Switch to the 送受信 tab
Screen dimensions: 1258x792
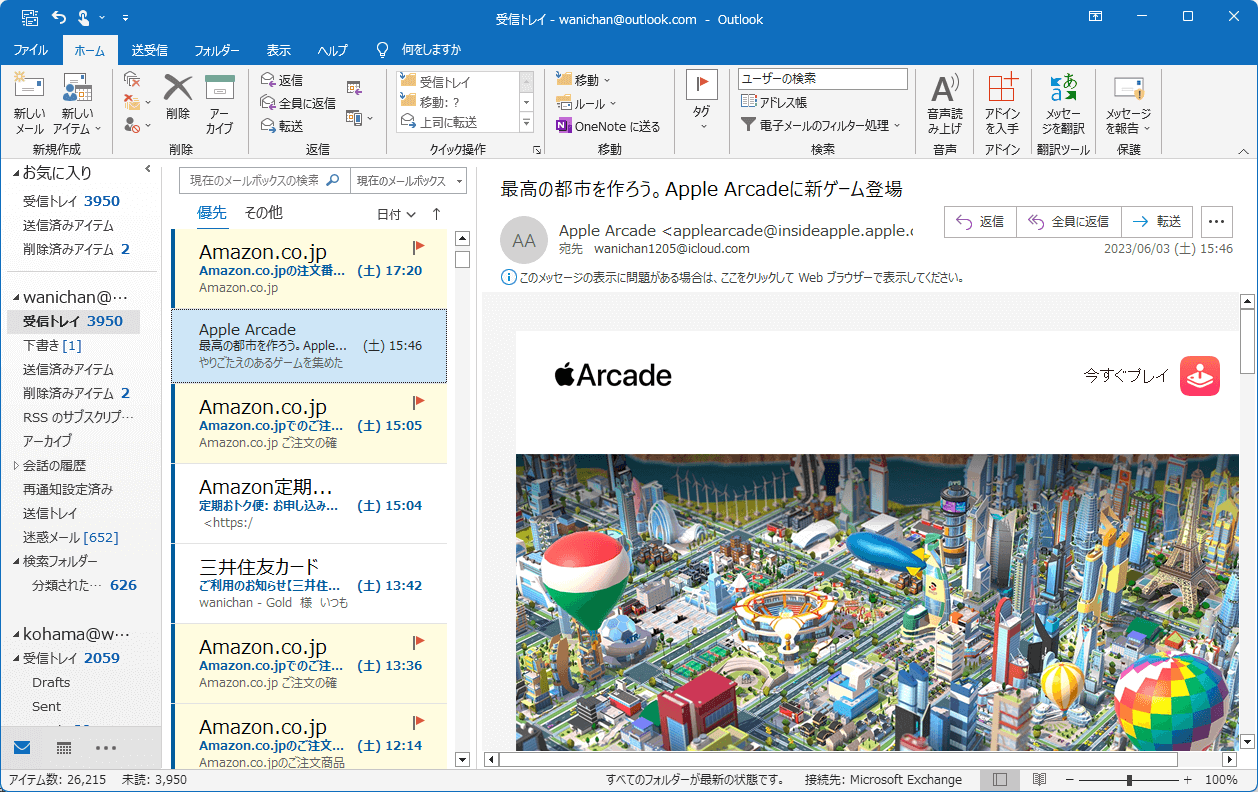(x=150, y=50)
